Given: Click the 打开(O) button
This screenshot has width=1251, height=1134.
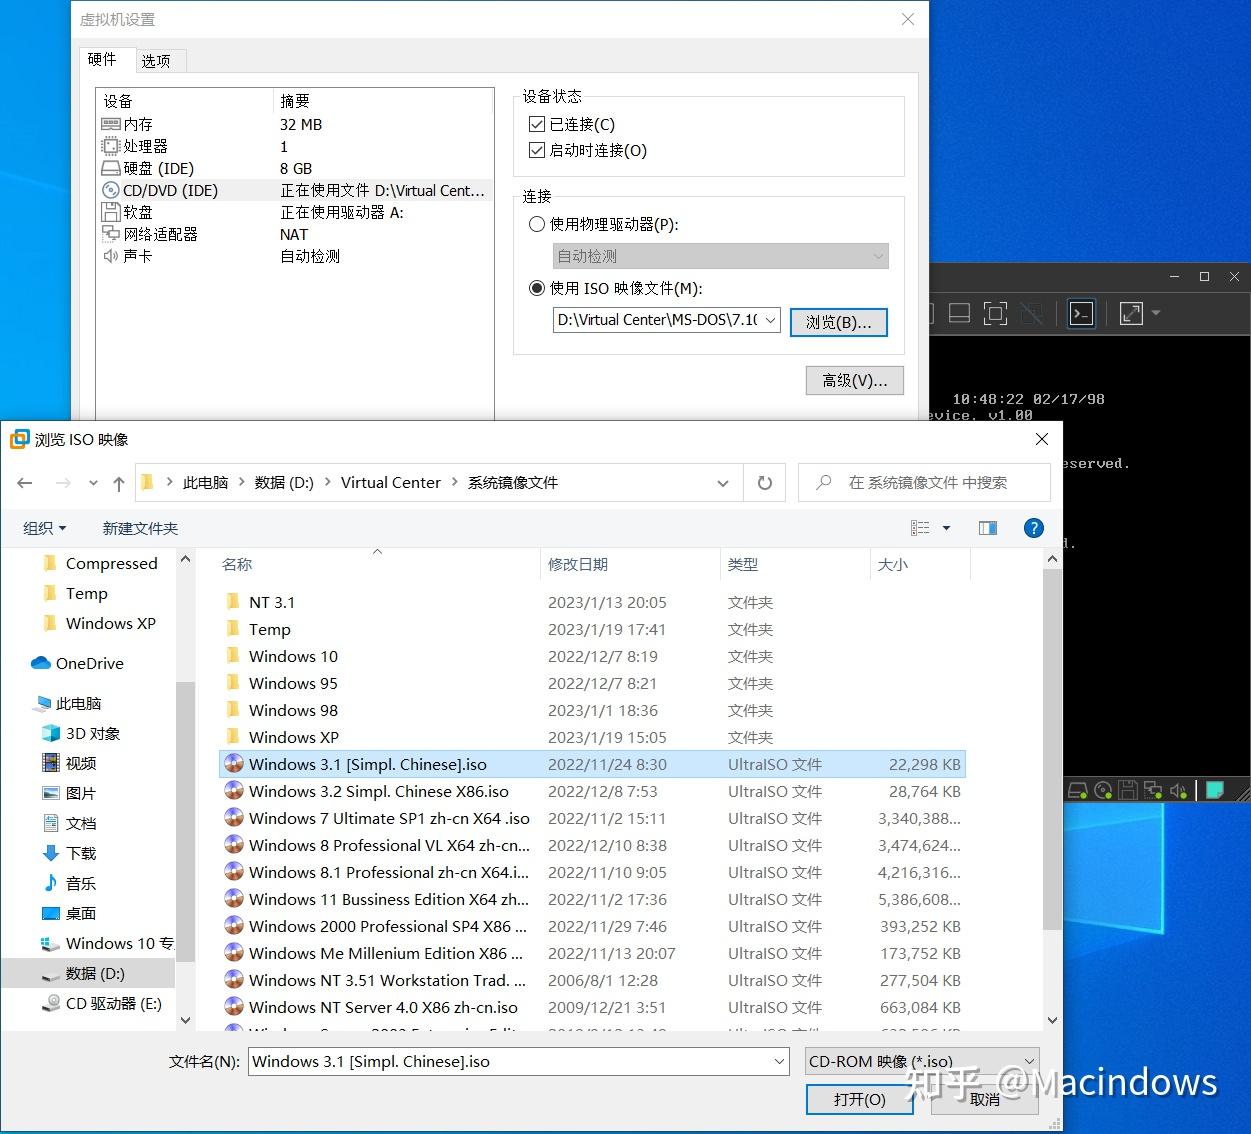Looking at the screenshot, I should [860, 1099].
